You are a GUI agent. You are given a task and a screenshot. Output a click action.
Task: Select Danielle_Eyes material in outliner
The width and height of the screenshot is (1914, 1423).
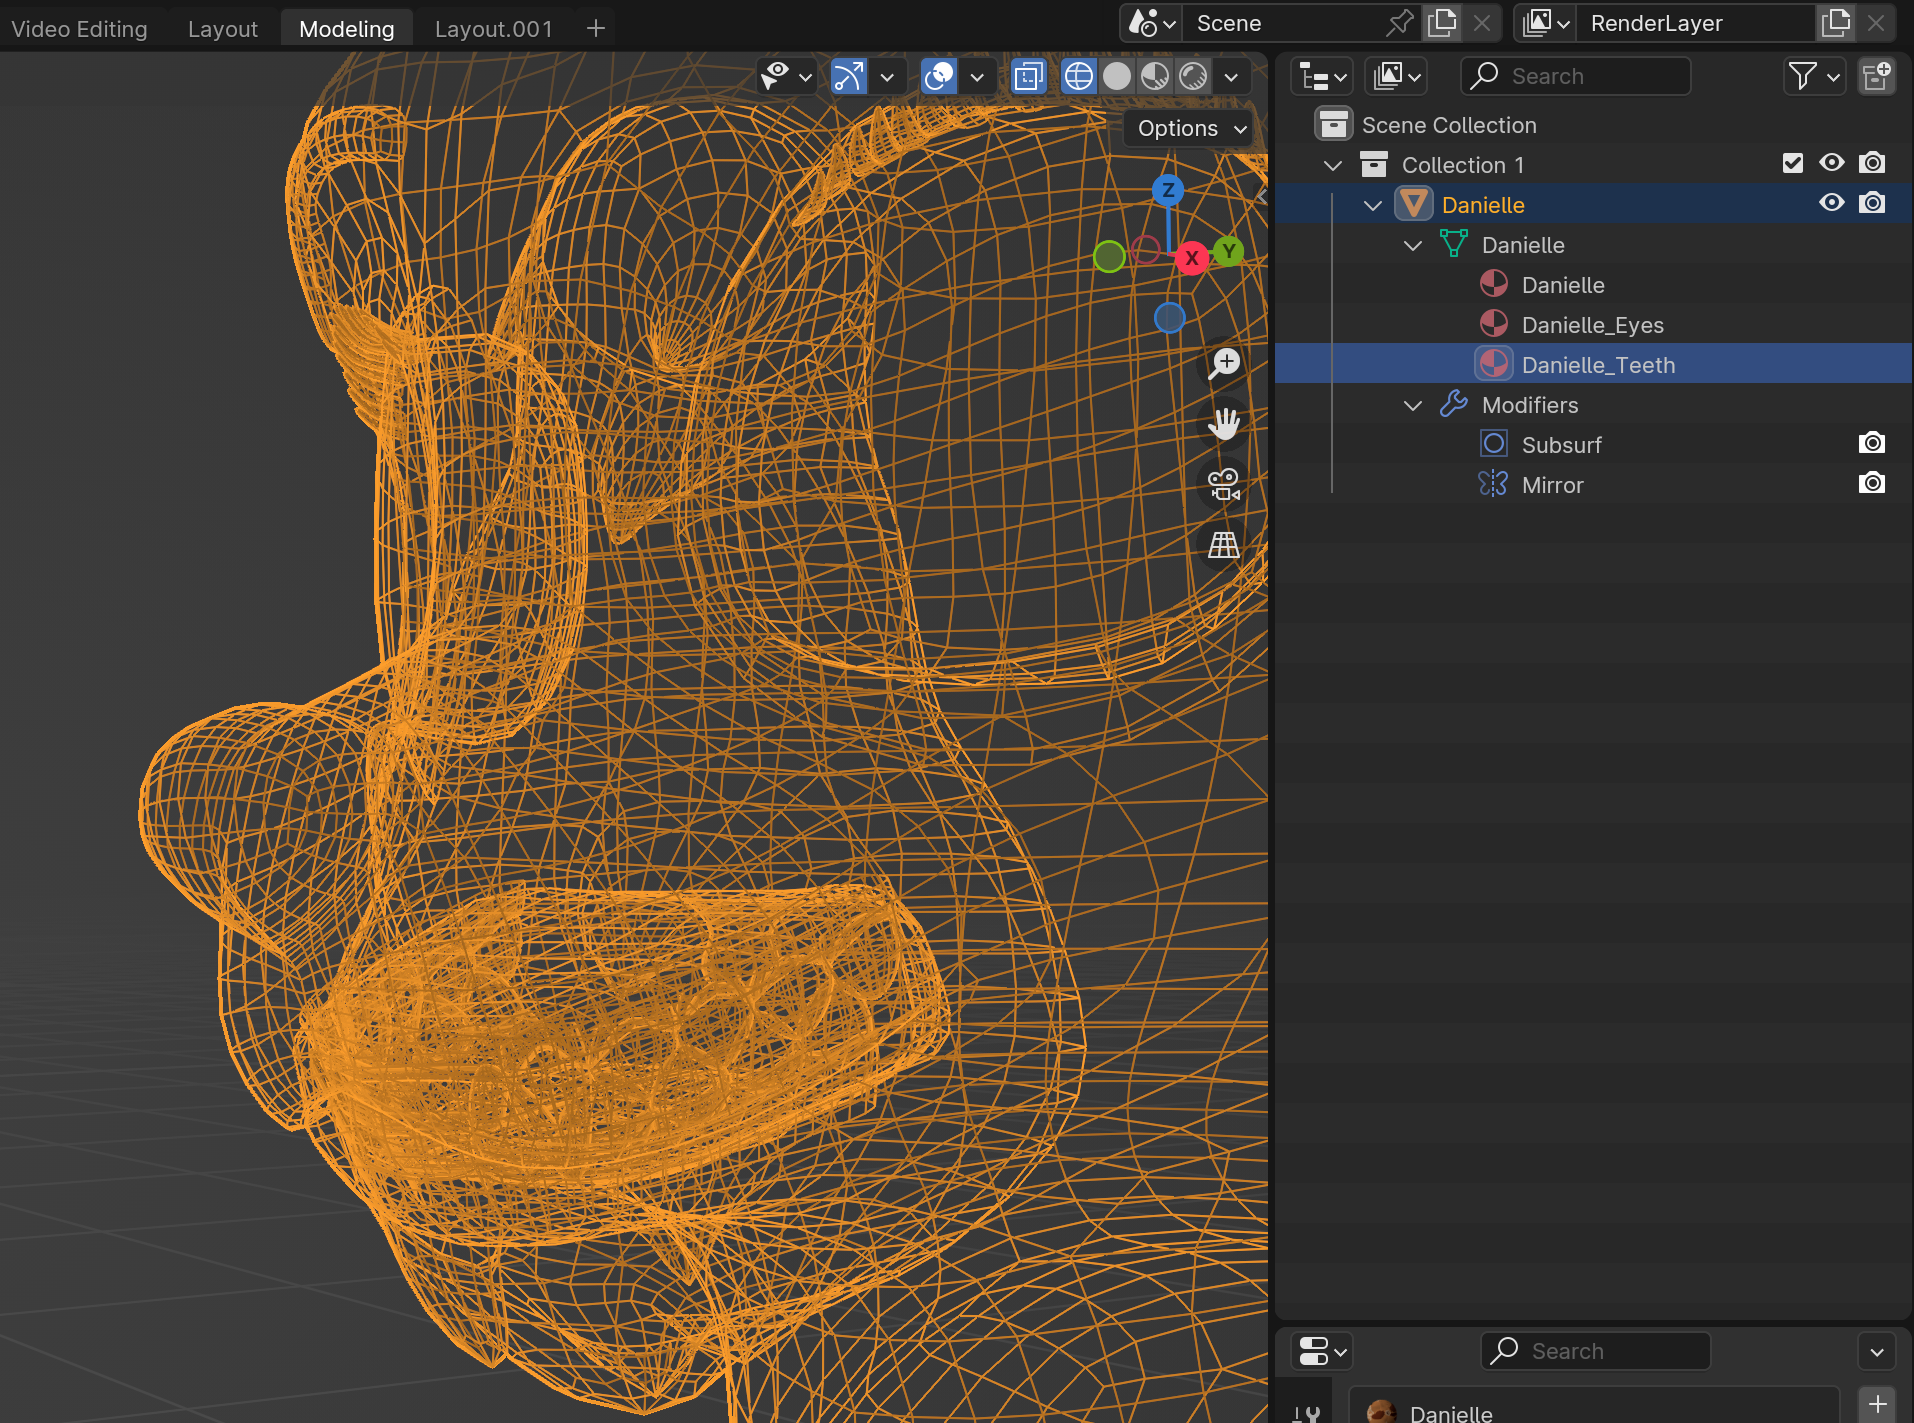coord(1592,325)
